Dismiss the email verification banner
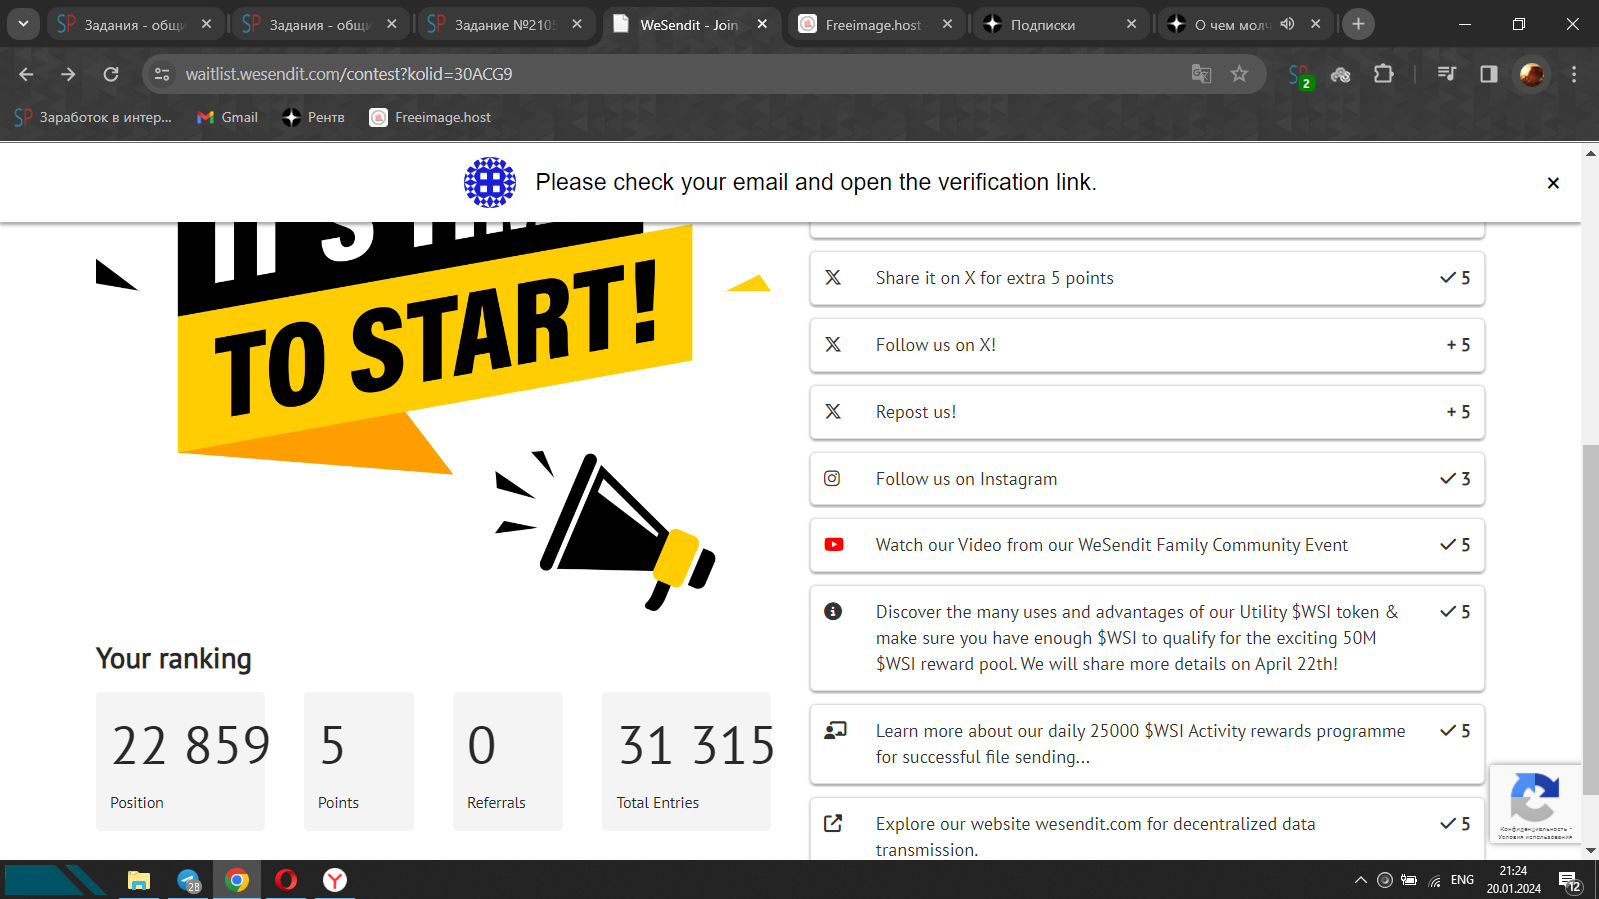Viewport: 1599px width, 899px height. tap(1553, 183)
